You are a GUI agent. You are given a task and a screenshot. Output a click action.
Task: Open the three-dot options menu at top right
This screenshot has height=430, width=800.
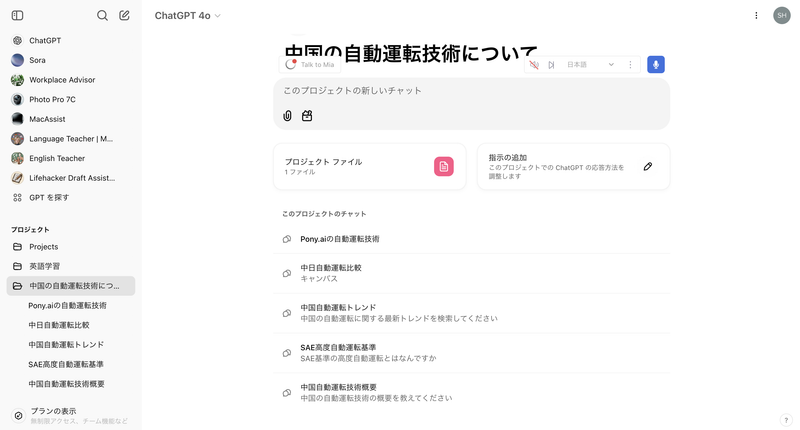(756, 15)
